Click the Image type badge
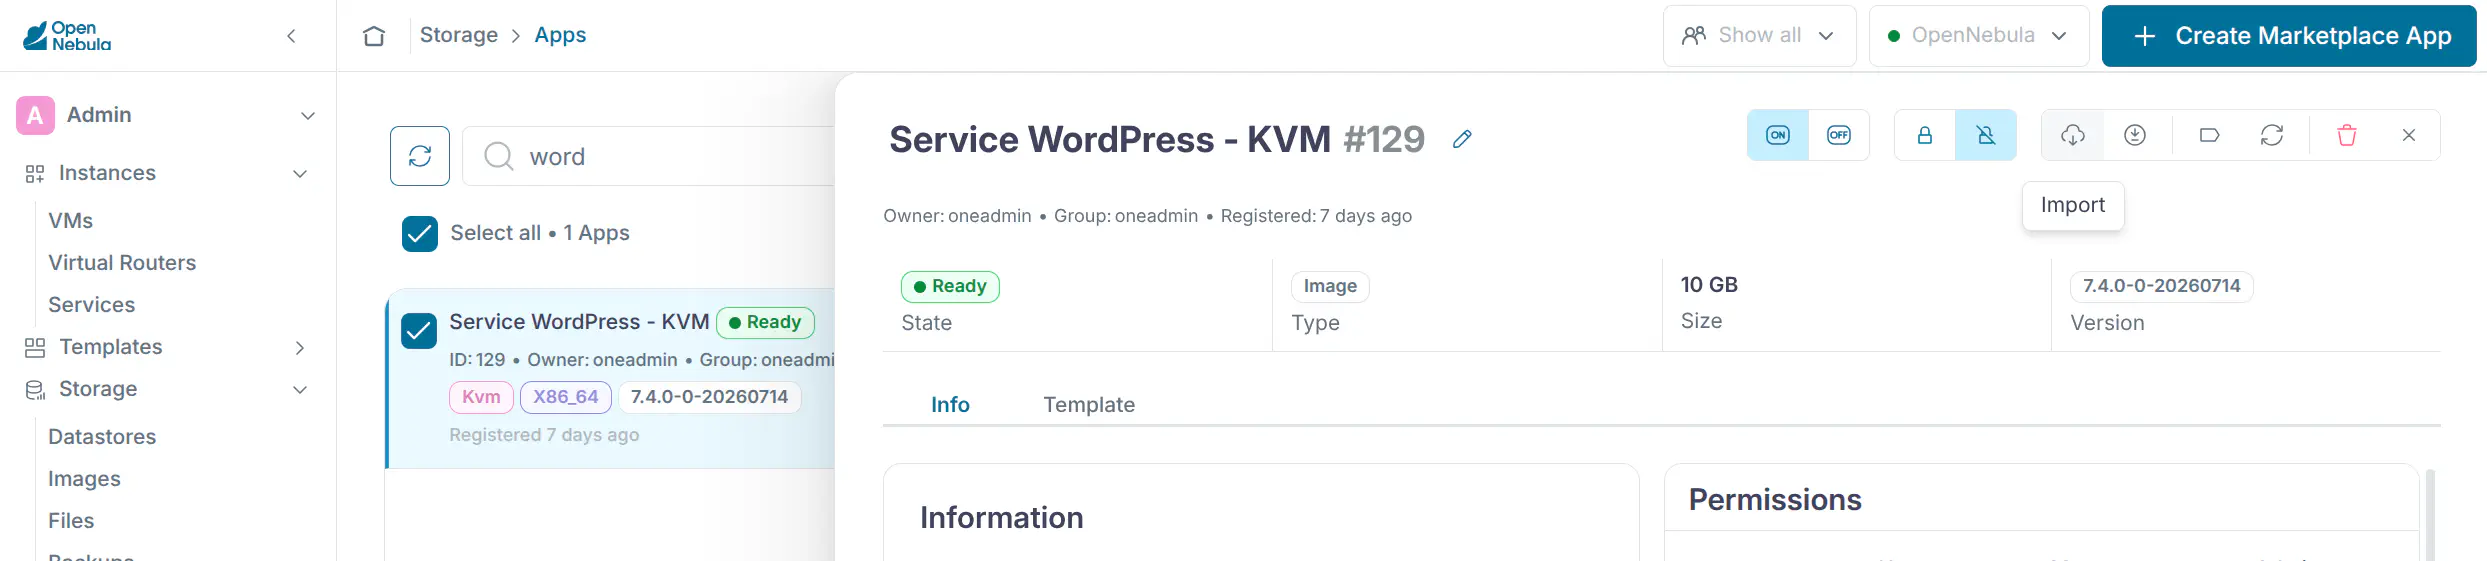This screenshot has height=561, width=2487. click(x=1330, y=286)
